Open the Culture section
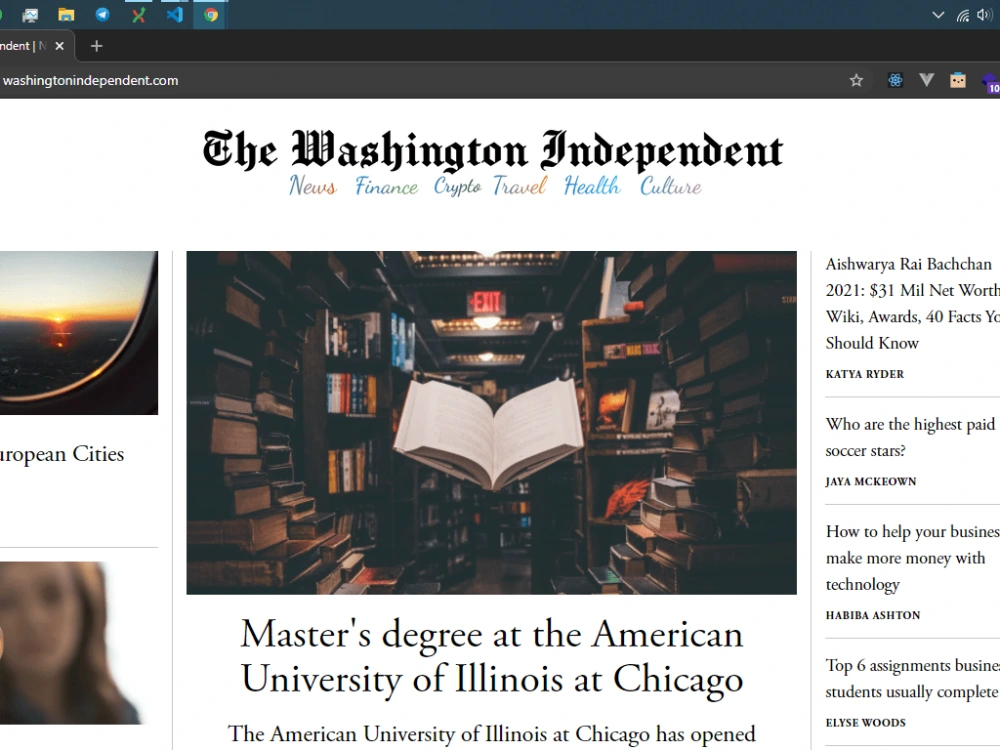The image size is (1000, 750). coord(671,186)
